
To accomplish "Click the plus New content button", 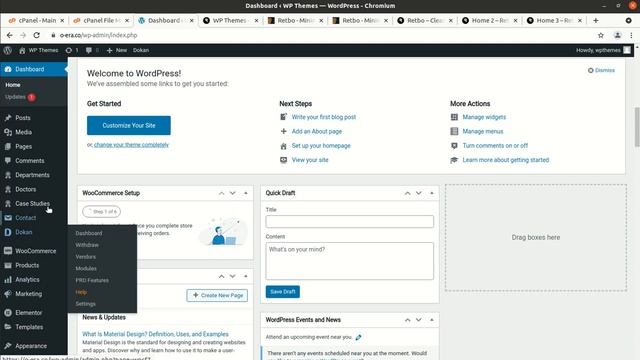I will (117, 50).
